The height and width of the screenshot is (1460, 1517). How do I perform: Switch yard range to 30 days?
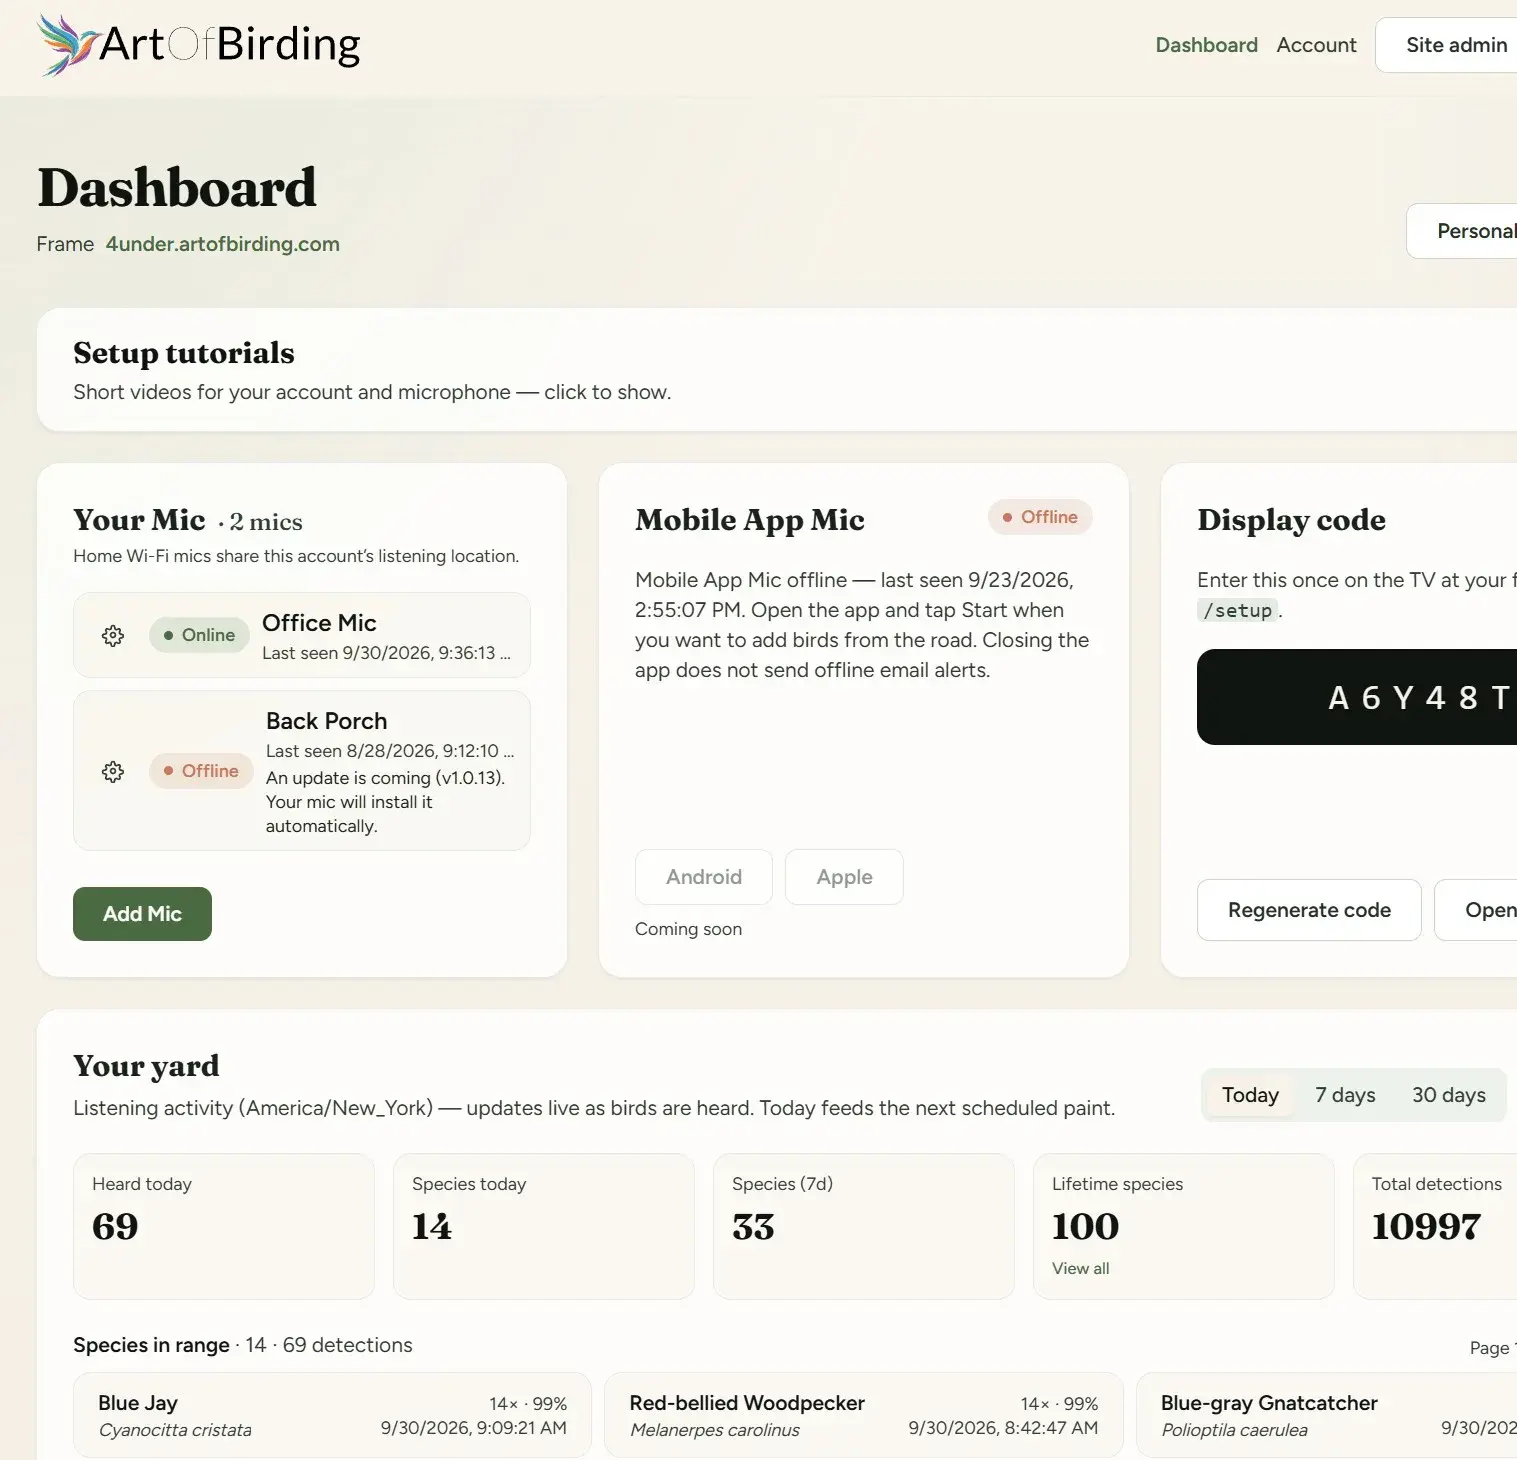(x=1448, y=1095)
